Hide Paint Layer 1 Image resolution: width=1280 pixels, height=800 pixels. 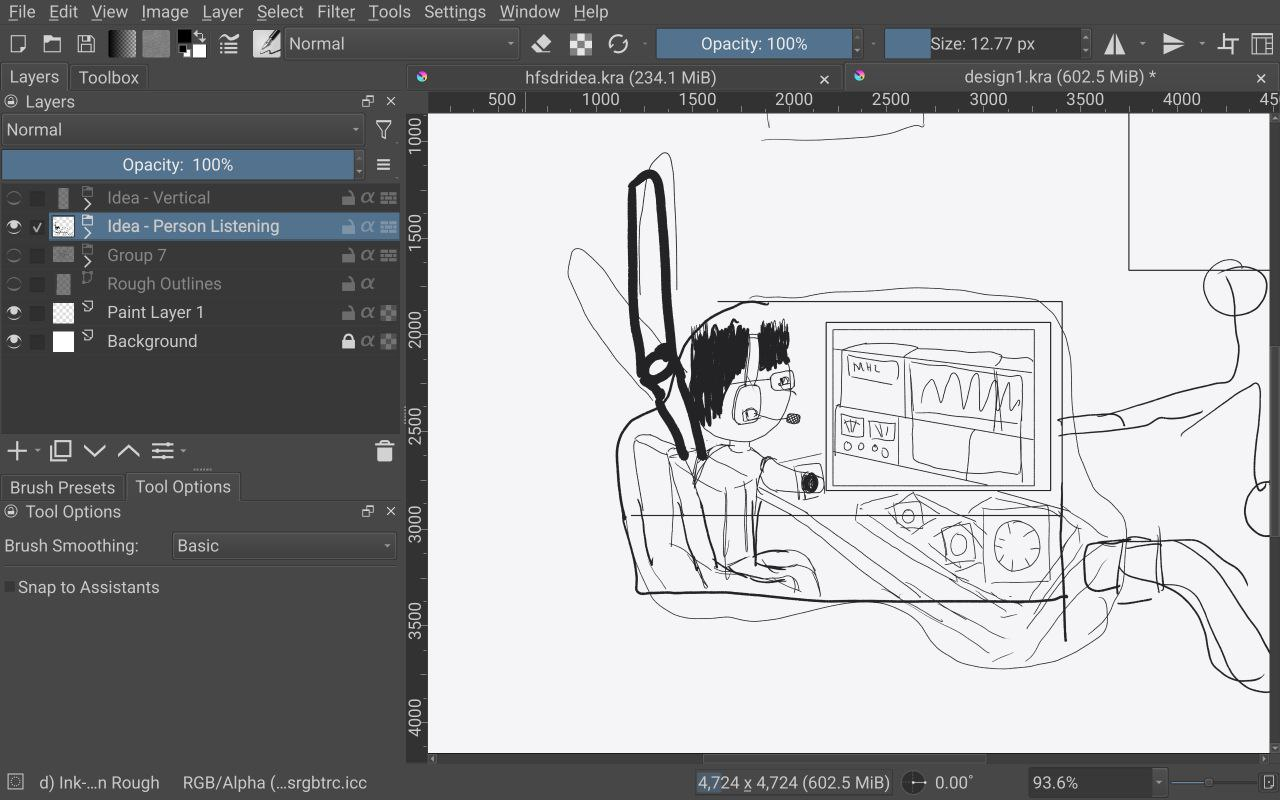pyautogui.click(x=14, y=313)
